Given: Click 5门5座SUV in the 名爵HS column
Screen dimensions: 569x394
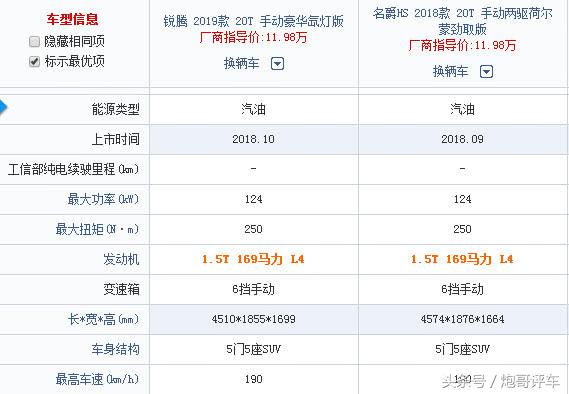Looking at the screenshot, I should [x=462, y=349].
